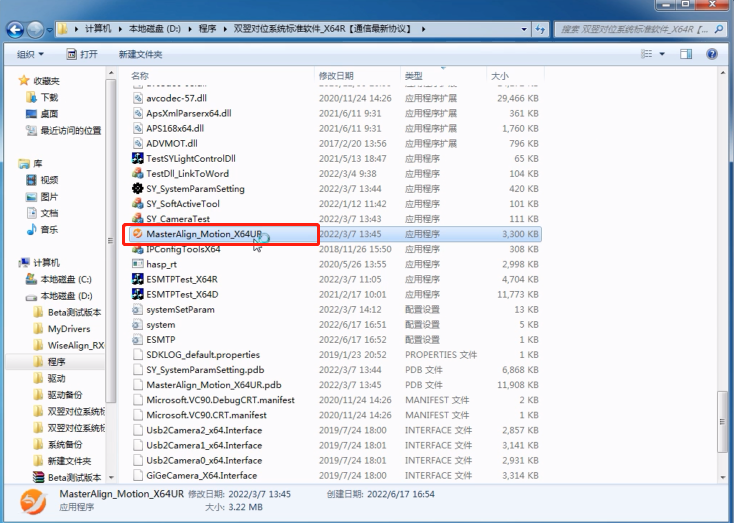Image resolution: width=734 pixels, height=523 pixels.
Task: Select the ESMTPTest_X64R application icon
Action: coord(138,279)
